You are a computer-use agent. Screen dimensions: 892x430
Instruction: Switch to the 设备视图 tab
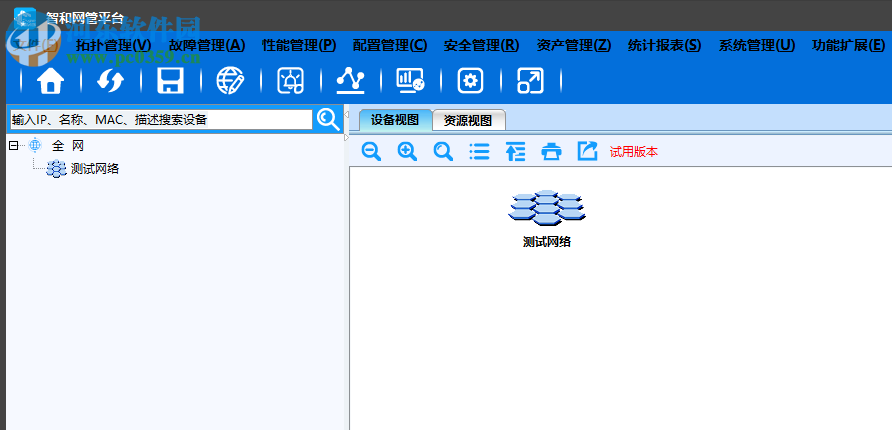[x=395, y=119]
